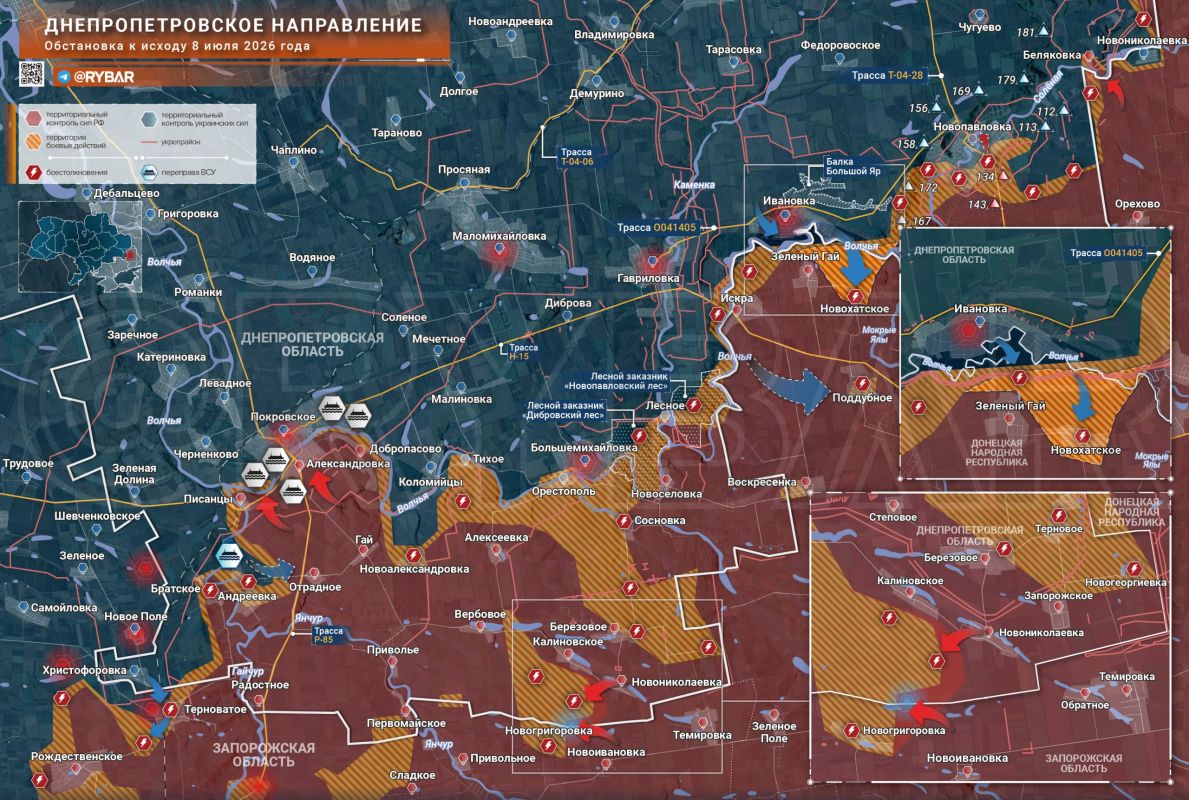
Task: Click the clash icon beside Орестополь / Коломийцы near Волчья
Action: 462,501
